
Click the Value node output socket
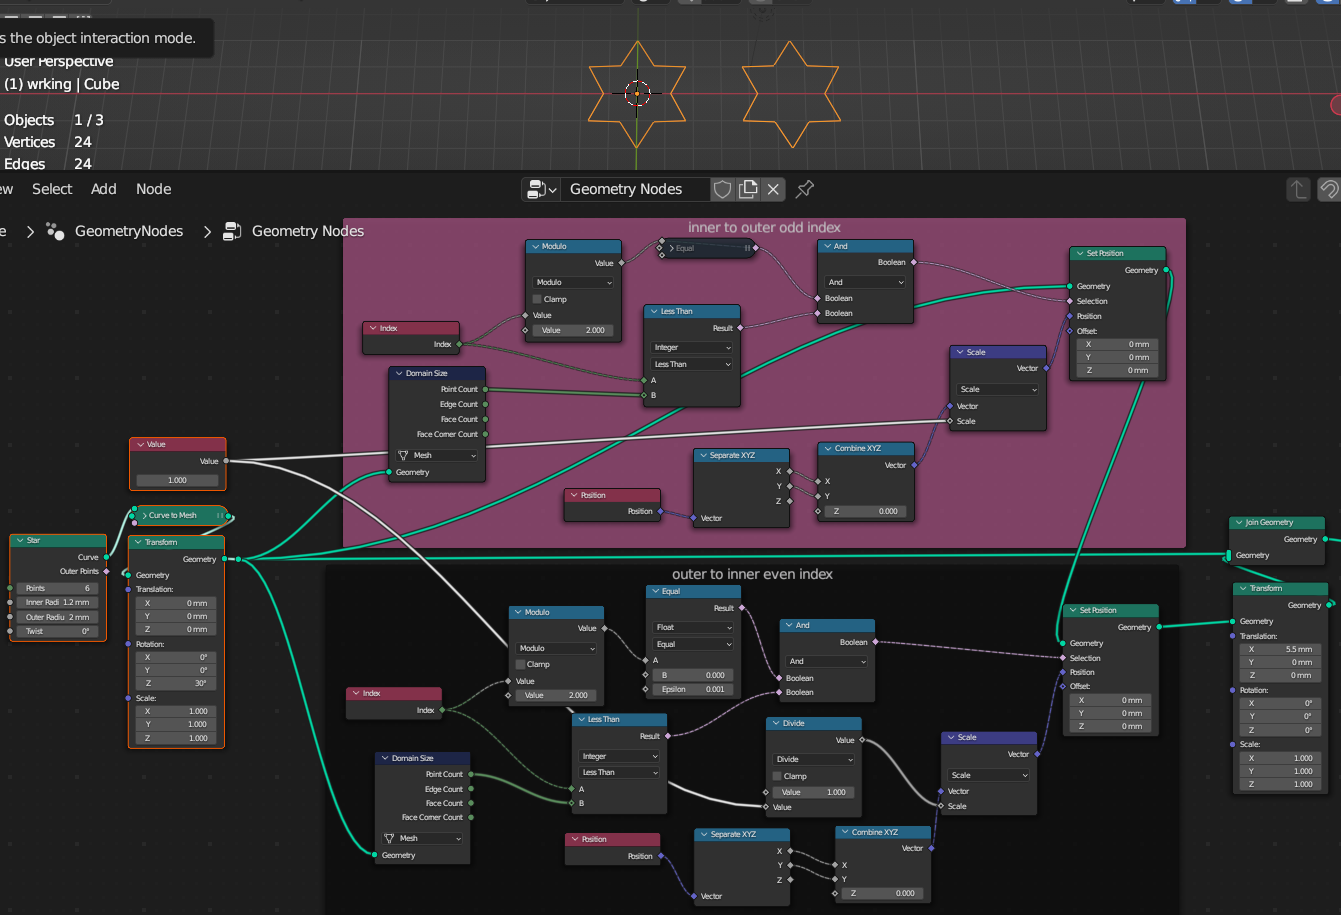(227, 461)
